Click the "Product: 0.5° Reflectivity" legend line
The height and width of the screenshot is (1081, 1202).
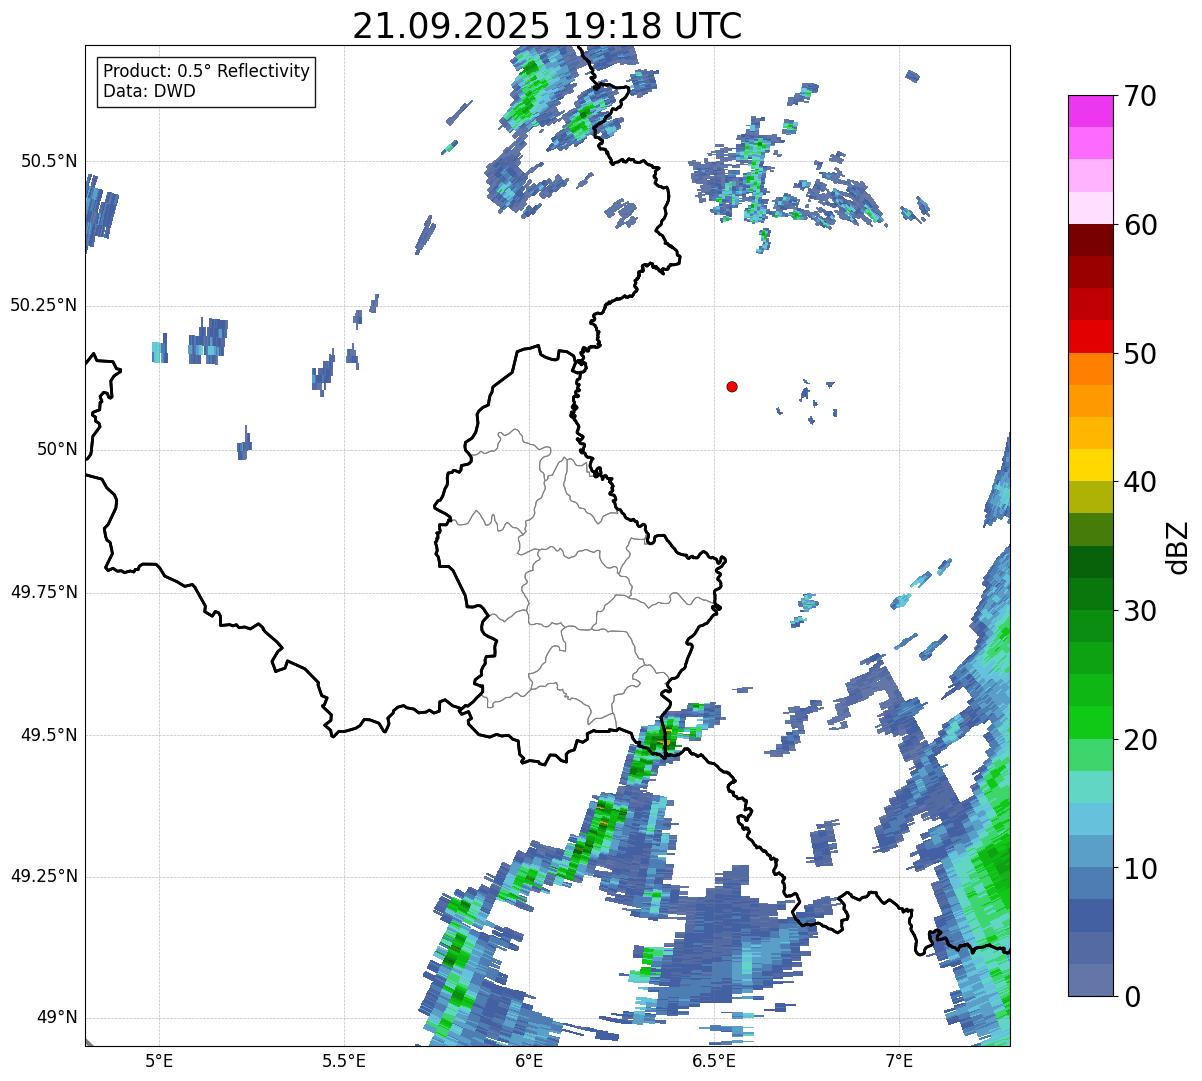pos(207,72)
